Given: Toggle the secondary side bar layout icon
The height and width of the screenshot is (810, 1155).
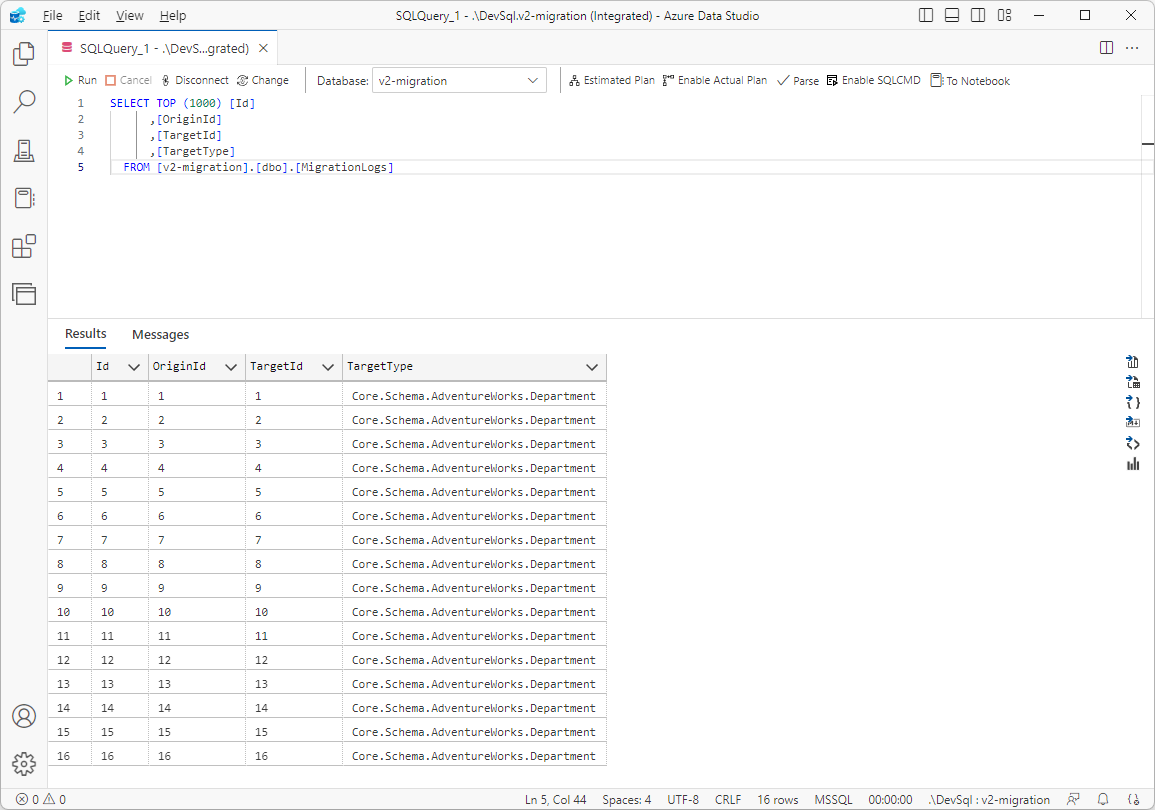Looking at the screenshot, I should pyautogui.click(x=977, y=15).
